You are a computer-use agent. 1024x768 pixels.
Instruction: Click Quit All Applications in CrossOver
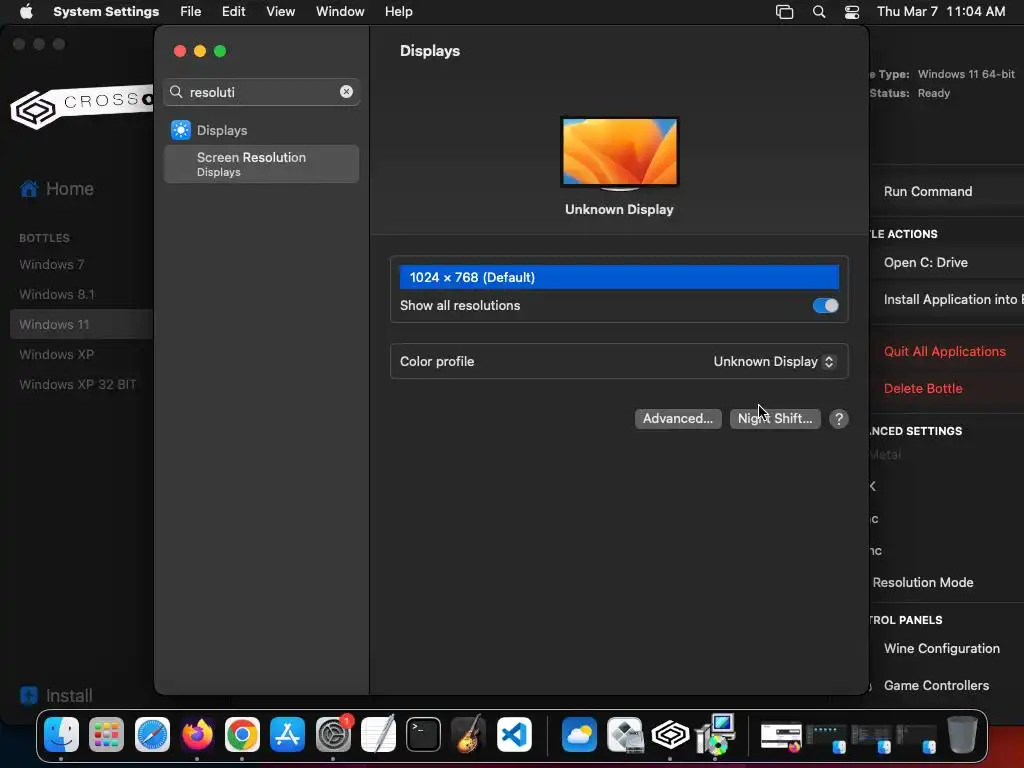pyautogui.click(x=944, y=351)
